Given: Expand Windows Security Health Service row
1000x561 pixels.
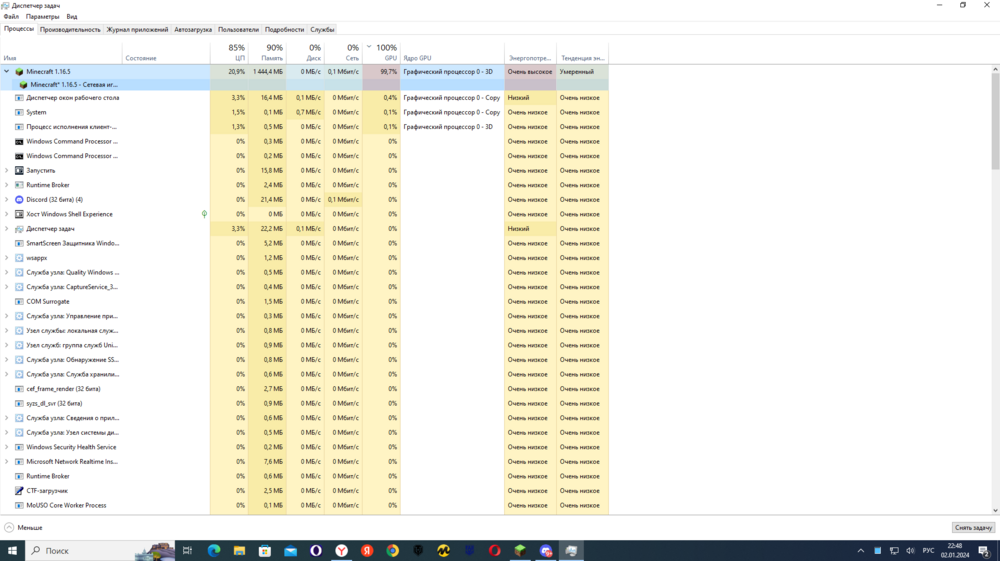Looking at the screenshot, I should point(7,448).
